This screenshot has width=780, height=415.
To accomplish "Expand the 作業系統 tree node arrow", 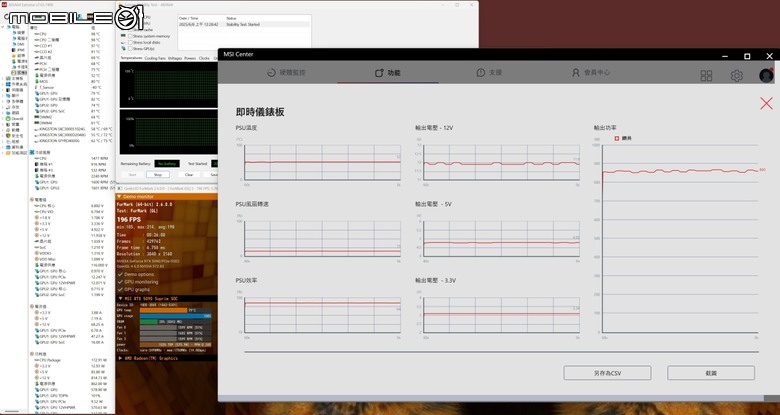I will point(3,84).
